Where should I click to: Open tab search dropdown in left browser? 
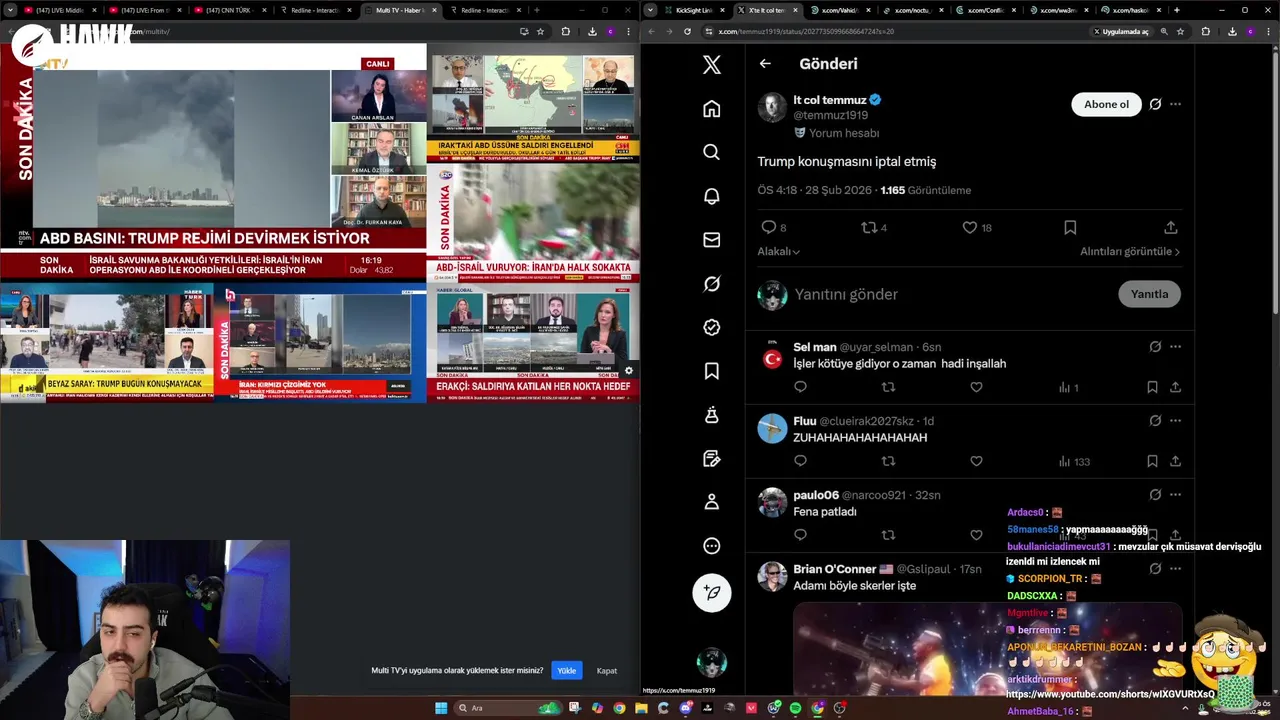click(x=10, y=10)
